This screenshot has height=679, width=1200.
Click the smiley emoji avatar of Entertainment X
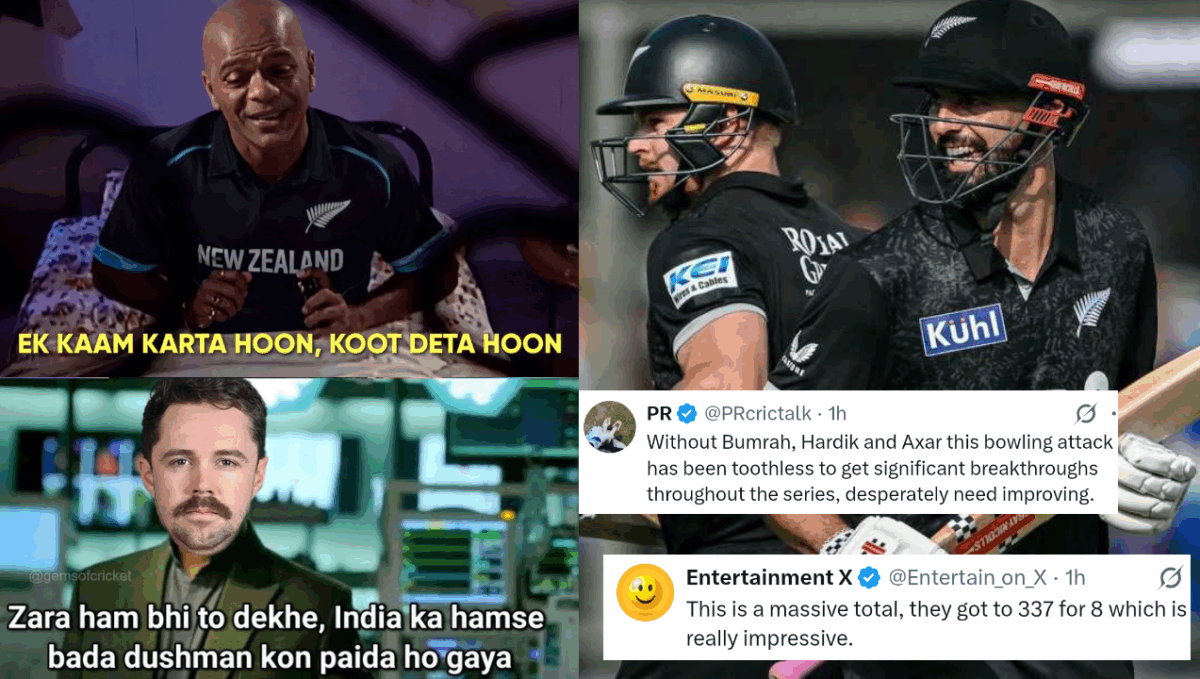tap(645, 592)
